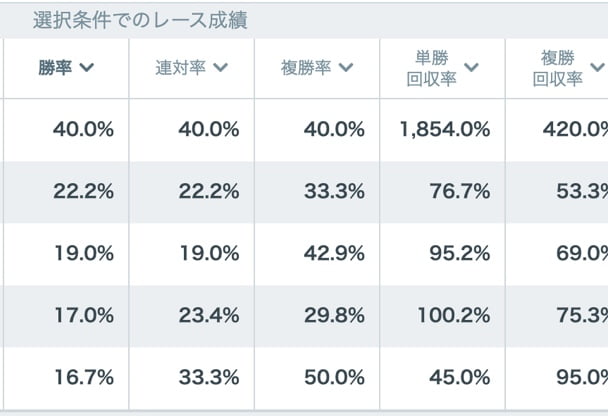The height and width of the screenshot is (416, 608).
Task: Click the sort chevron beside 複勝回収率
Action: [597, 68]
